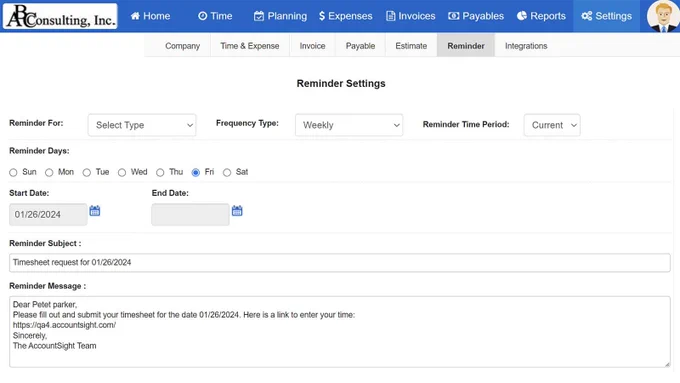Open the Reports menu label
Image resolution: width=680 pixels, height=383 pixels.
[x=548, y=16]
